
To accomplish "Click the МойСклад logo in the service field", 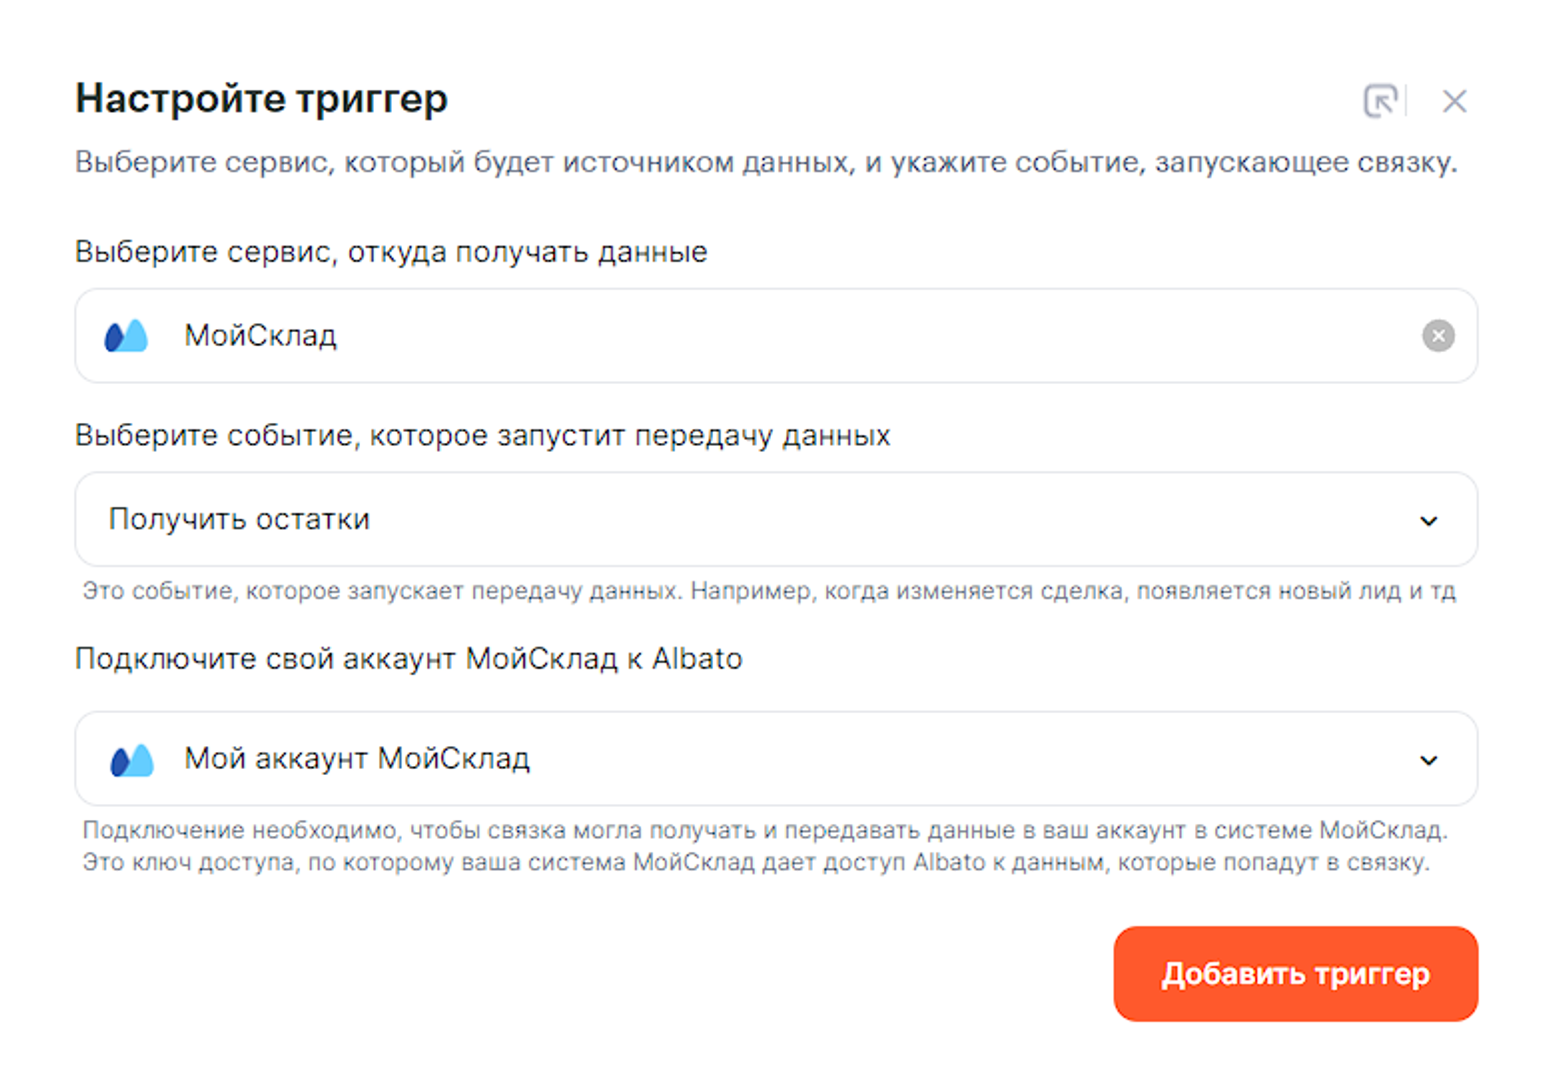I will tap(127, 336).
